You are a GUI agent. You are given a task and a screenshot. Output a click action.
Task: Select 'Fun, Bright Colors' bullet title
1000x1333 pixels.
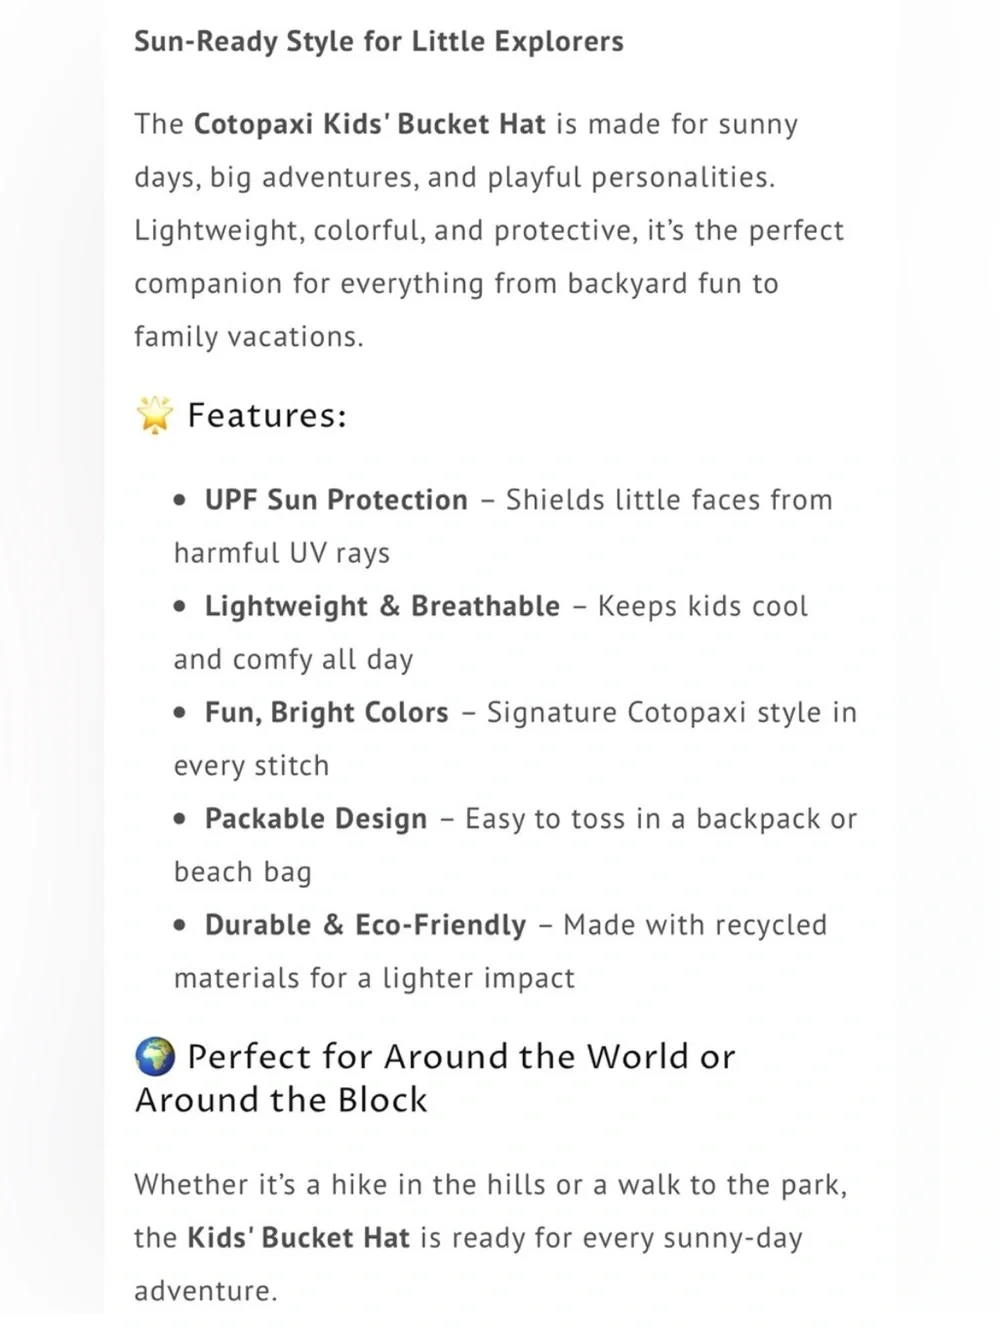[x=327, y=713]
